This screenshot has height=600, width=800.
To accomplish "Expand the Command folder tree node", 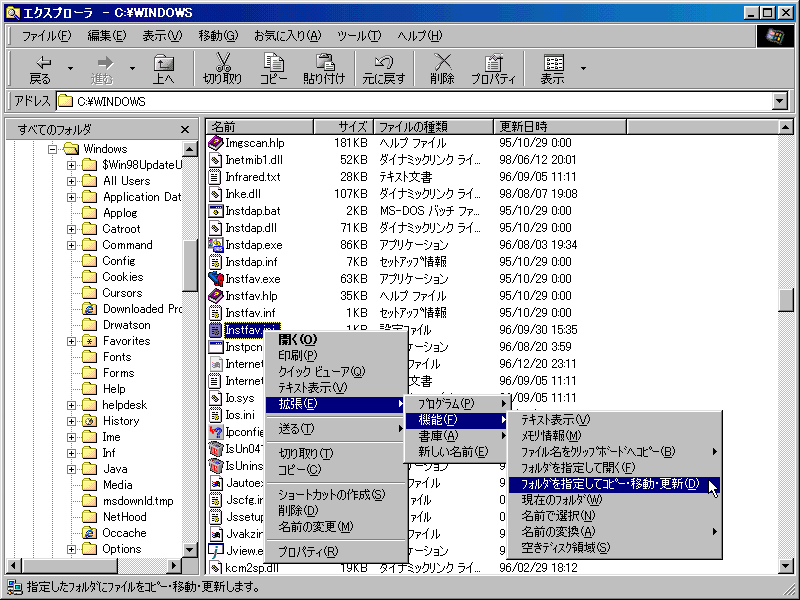I will coord(72,245).
